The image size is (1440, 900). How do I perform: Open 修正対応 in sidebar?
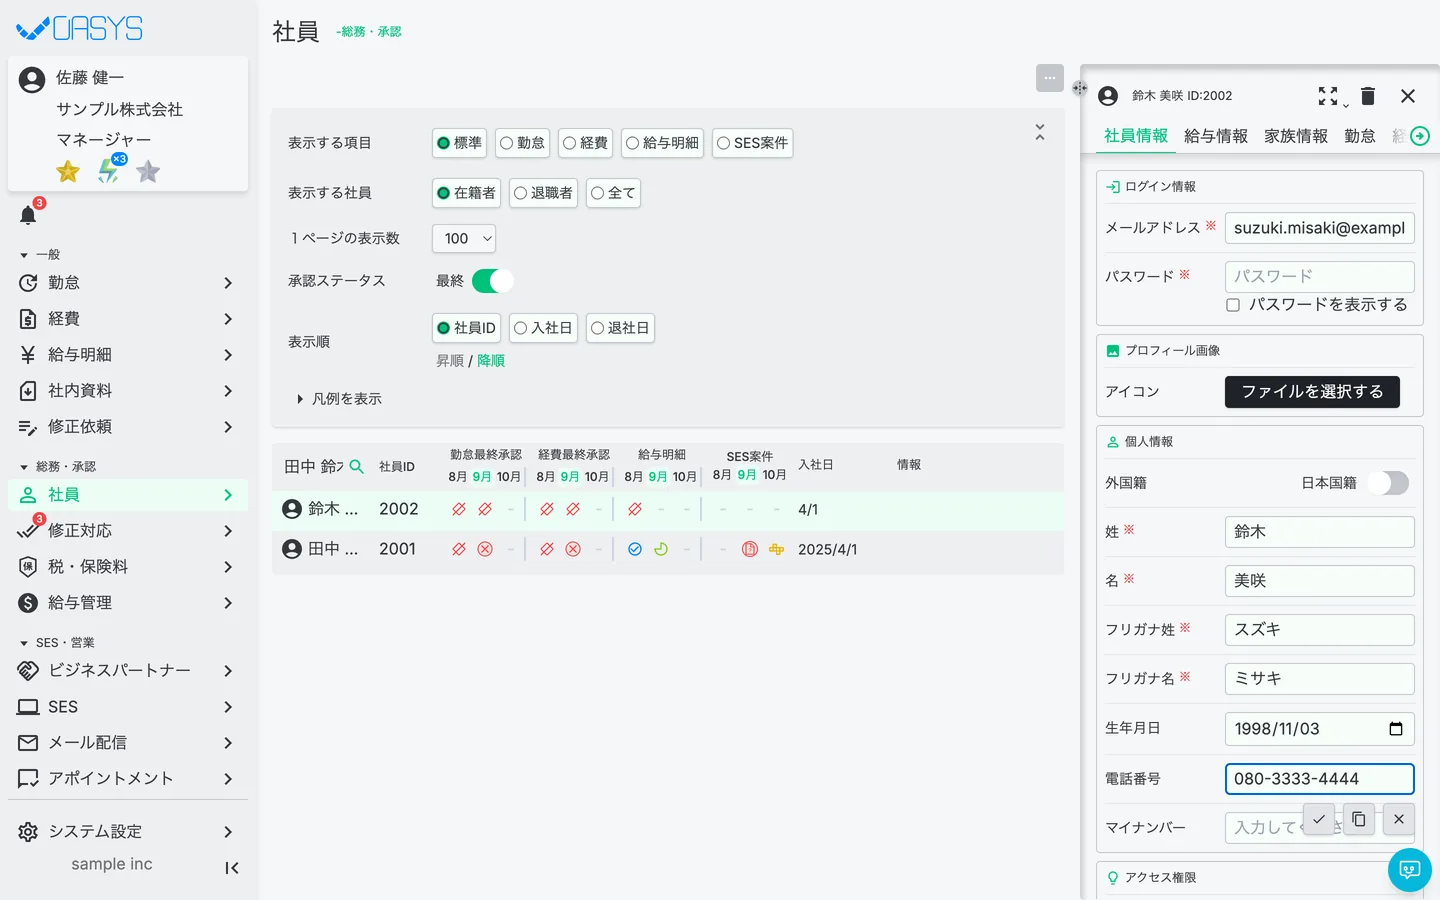coord(128,531)
